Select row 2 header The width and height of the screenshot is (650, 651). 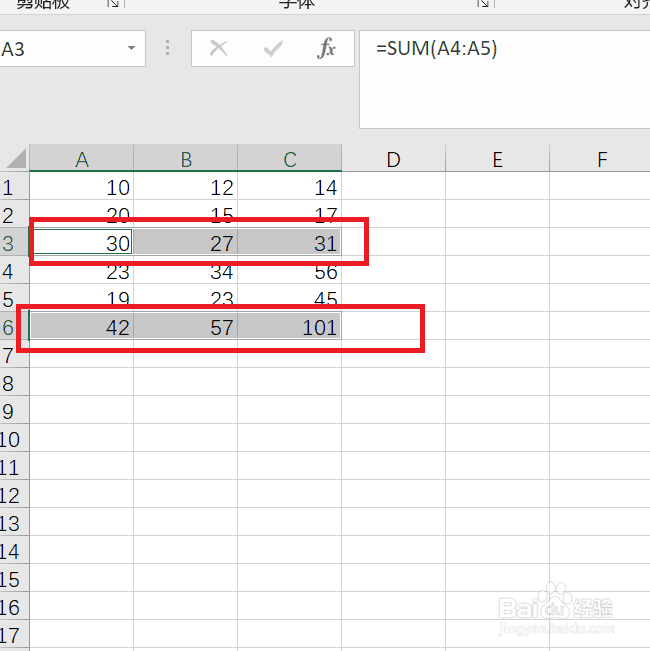(14, 214)
